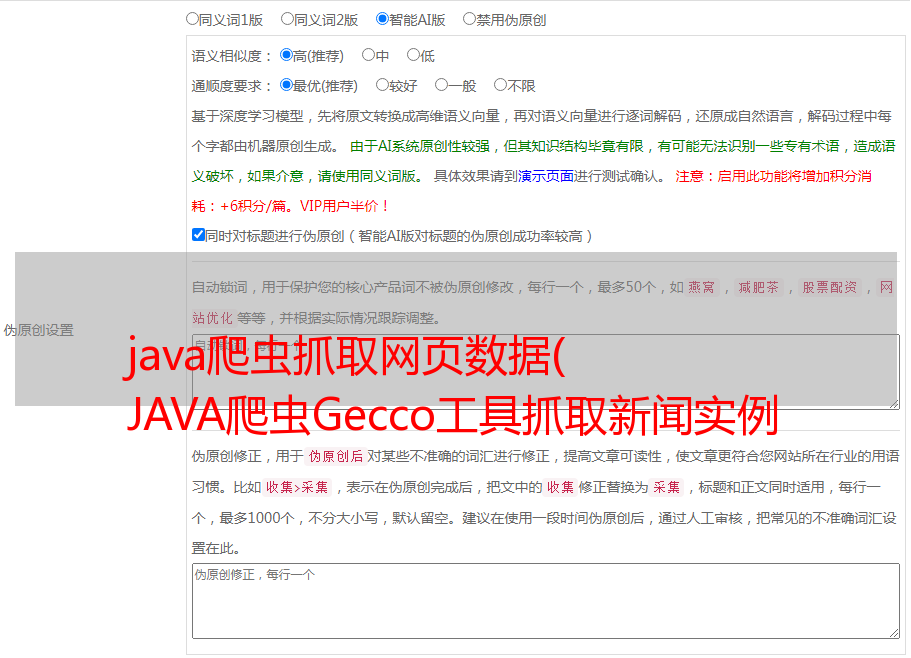Click the 伪原创后 highlighted tag
This screenshot has width=911, height=658.
pyautogui.click(x=336, y=456)
